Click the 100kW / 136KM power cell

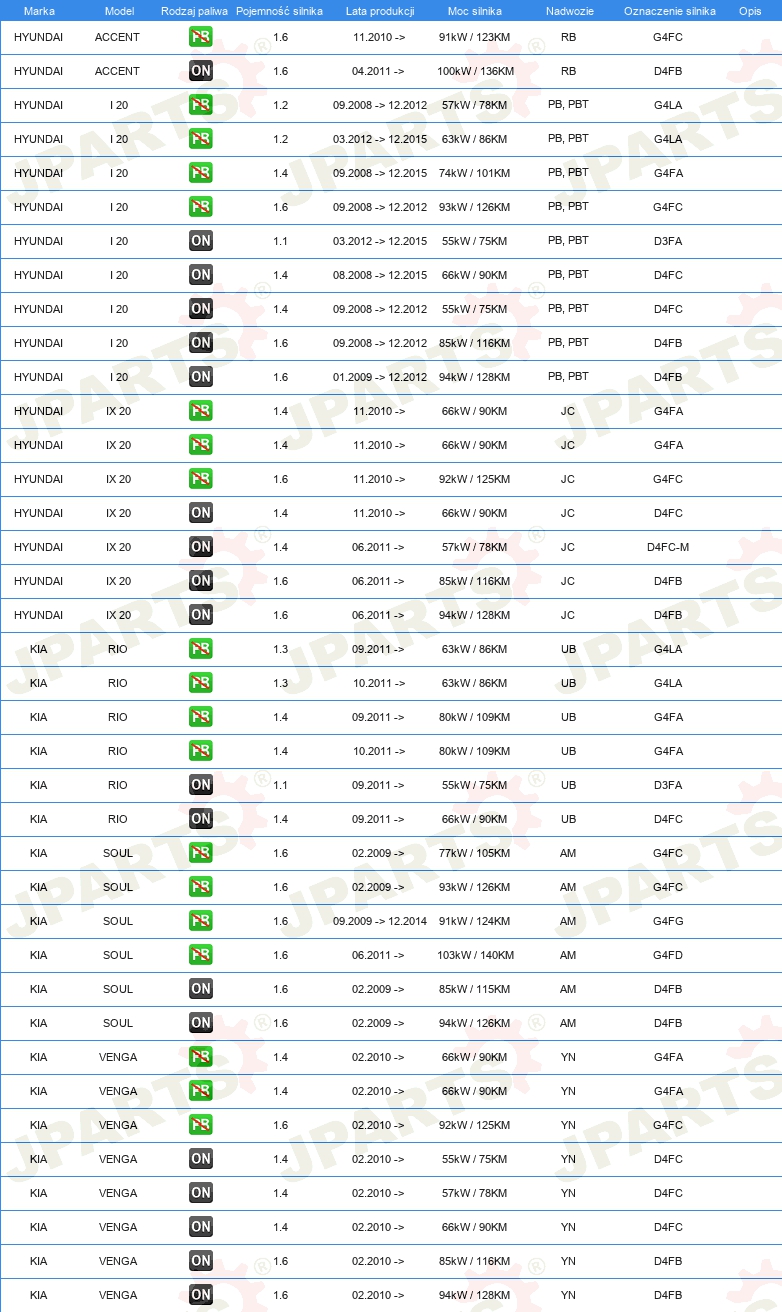pyautogui.click(x=475, y=71)
